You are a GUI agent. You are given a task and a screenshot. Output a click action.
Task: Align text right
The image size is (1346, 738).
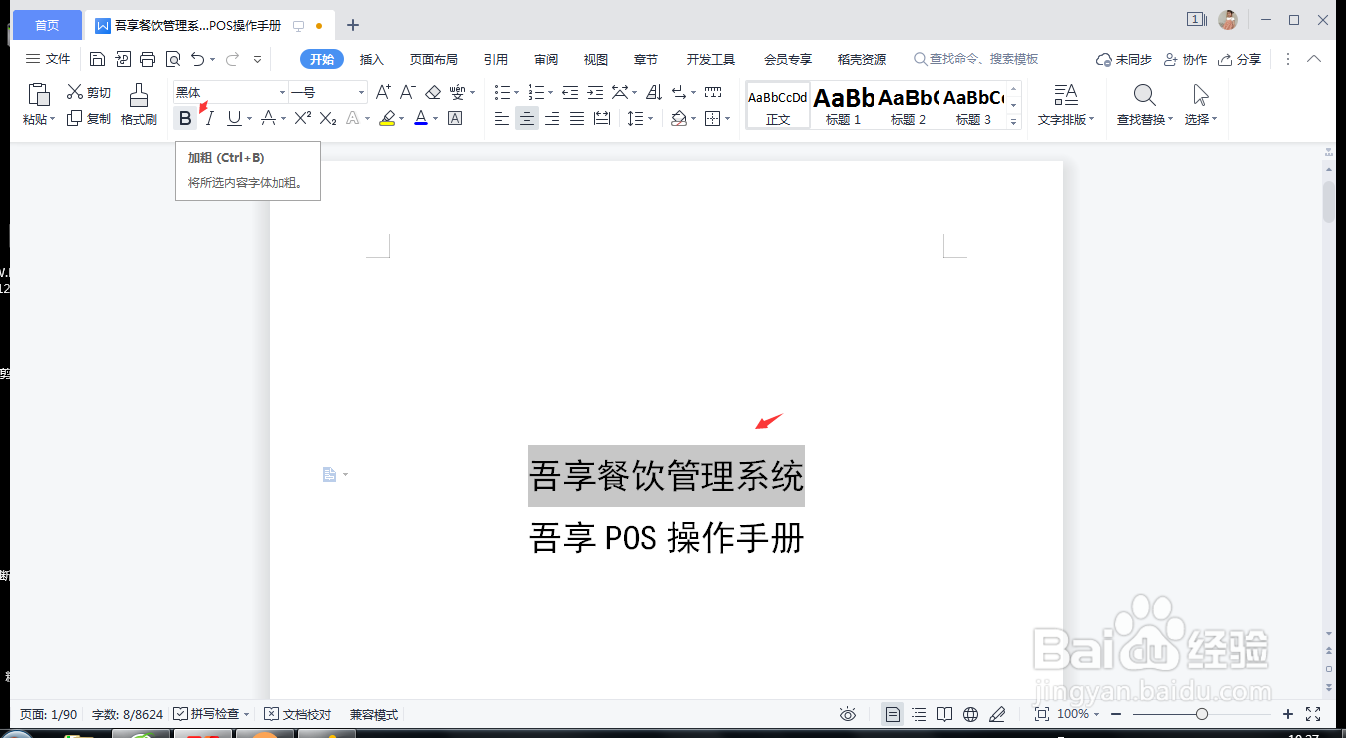point(552,119)
